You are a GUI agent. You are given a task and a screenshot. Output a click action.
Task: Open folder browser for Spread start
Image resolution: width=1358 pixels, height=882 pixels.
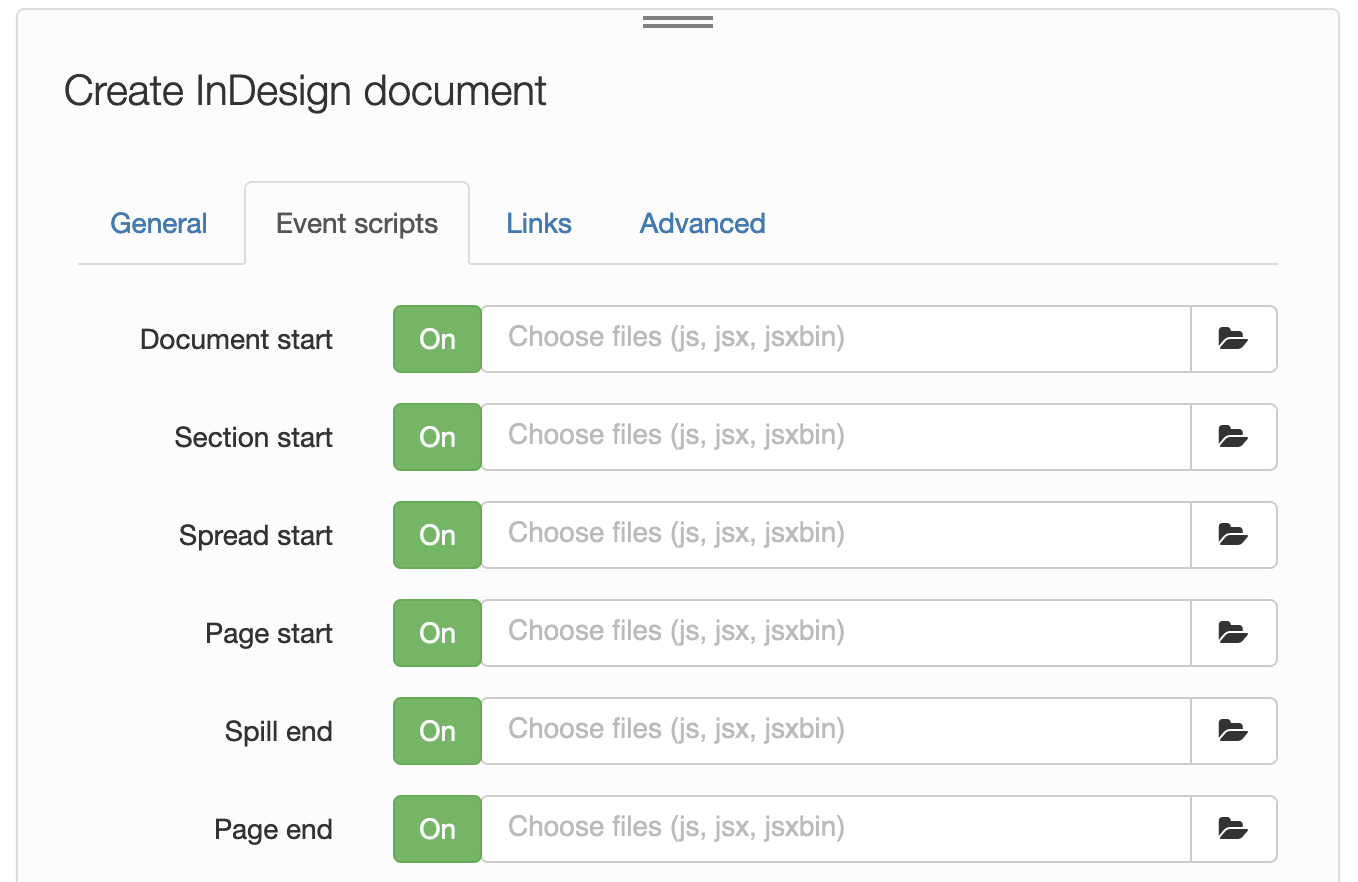1234,535
